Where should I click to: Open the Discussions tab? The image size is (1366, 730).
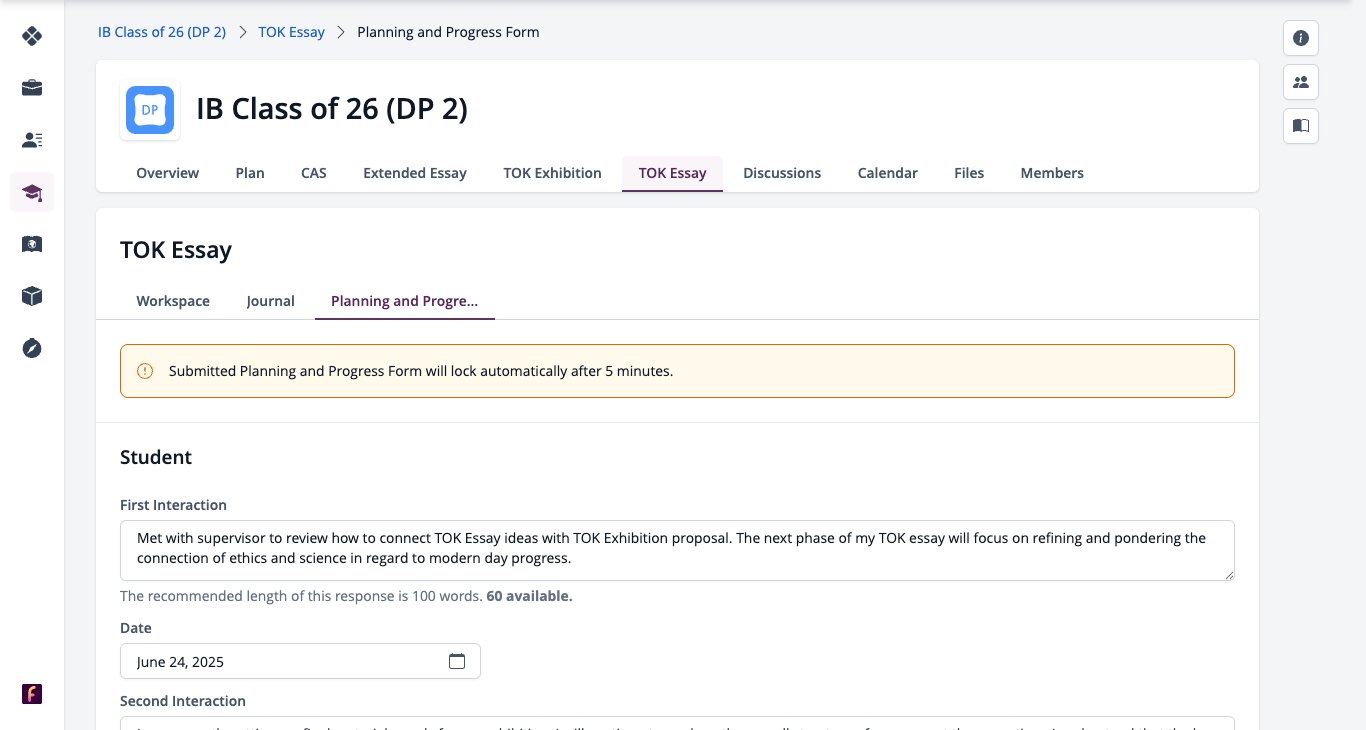782,173
